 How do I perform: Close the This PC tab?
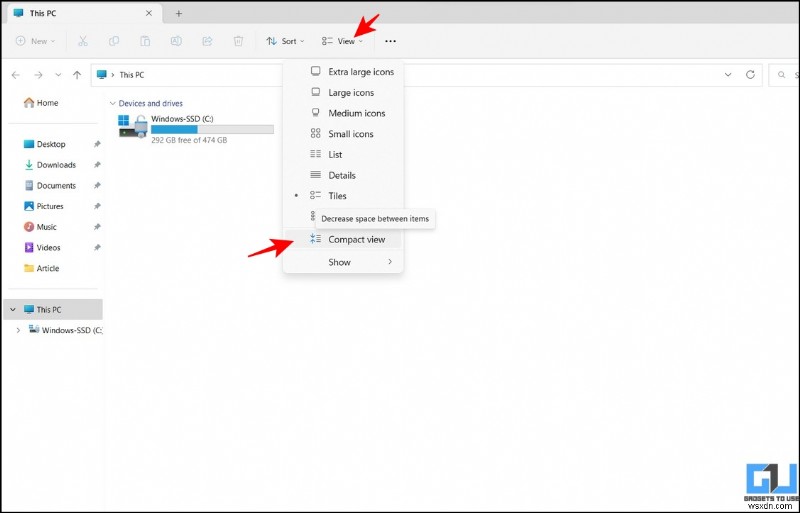point(149,13)
